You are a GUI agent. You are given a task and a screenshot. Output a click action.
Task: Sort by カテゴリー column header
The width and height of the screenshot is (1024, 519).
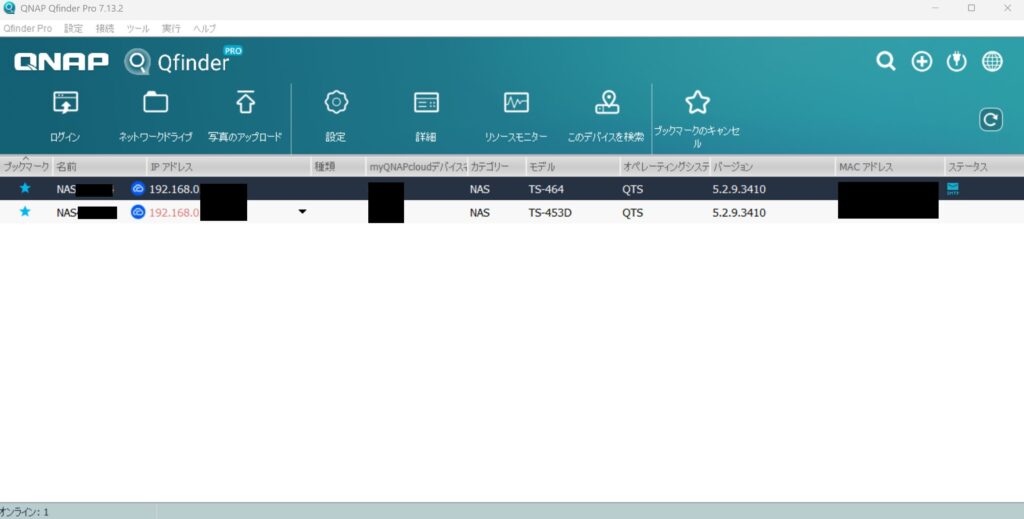[496, 166]
